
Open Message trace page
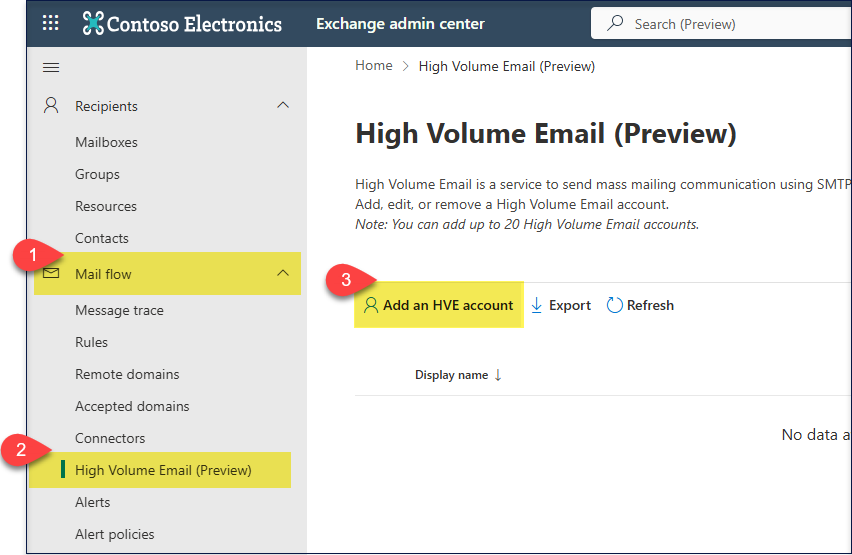(x=119, y=310)
